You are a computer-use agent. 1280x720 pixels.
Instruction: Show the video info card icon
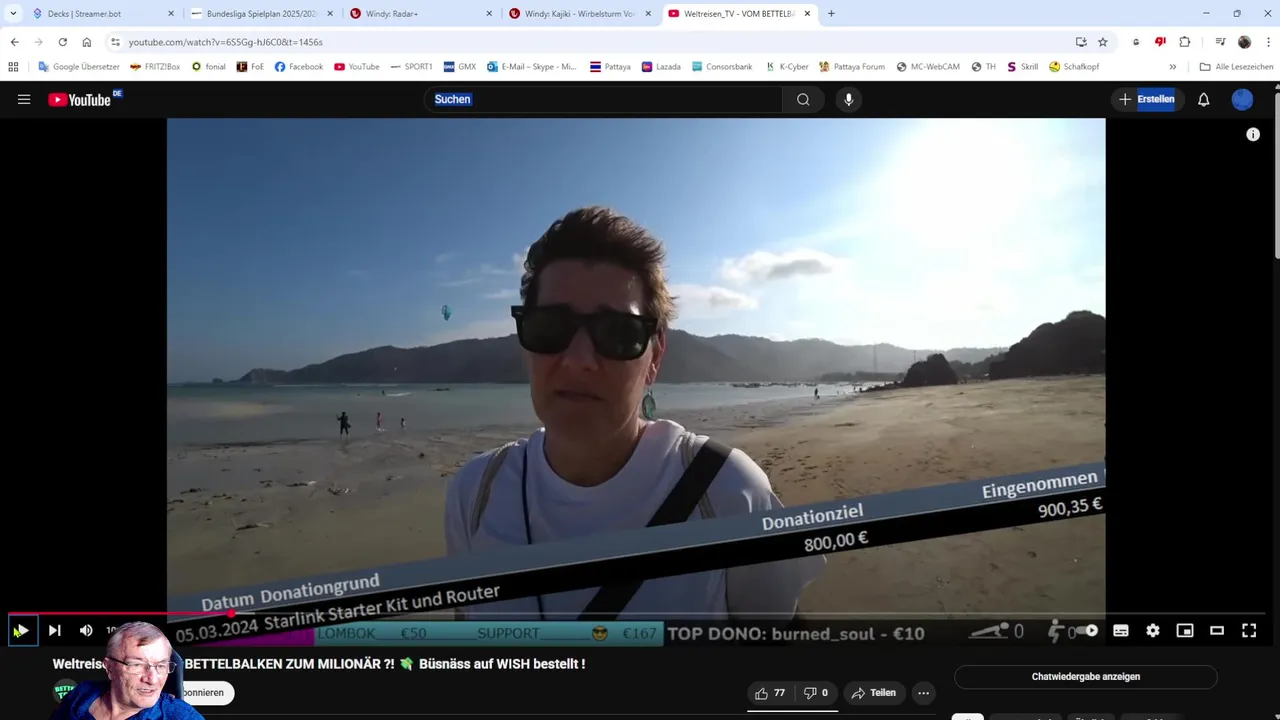pos(1253,134)
